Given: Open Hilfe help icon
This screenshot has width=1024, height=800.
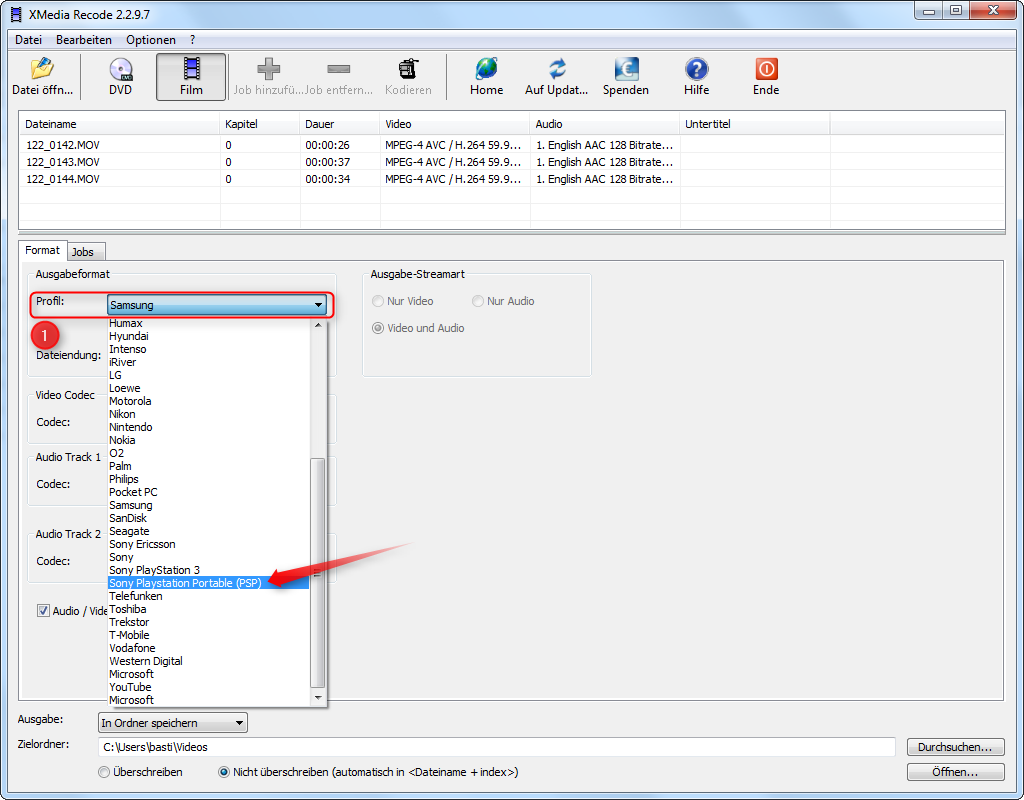Looking at the screenshot, I should coord(696,70).
